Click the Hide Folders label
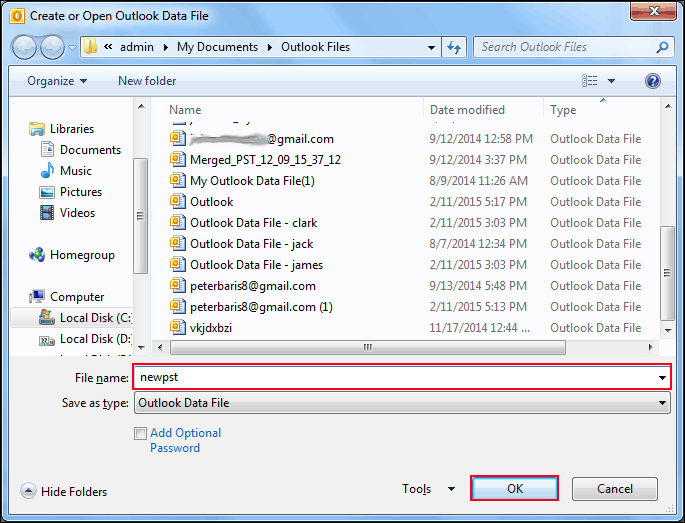The height and width of the screenshot is (523, 685). coord(74,492)
